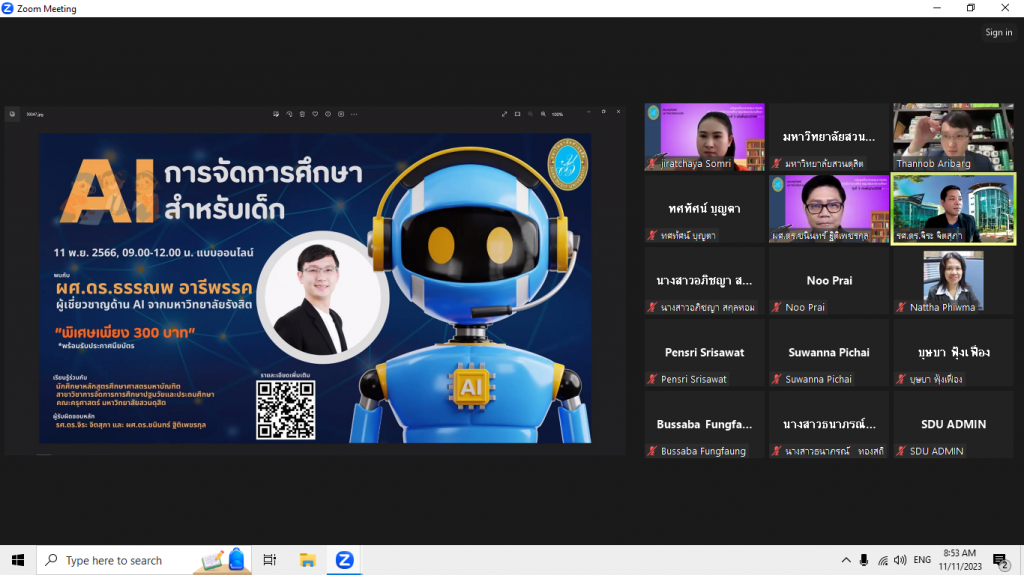Select Thannob Aribarg's video tile
Image resolution: width=1024 pixels, height=575 pixels.
(953, 137)
